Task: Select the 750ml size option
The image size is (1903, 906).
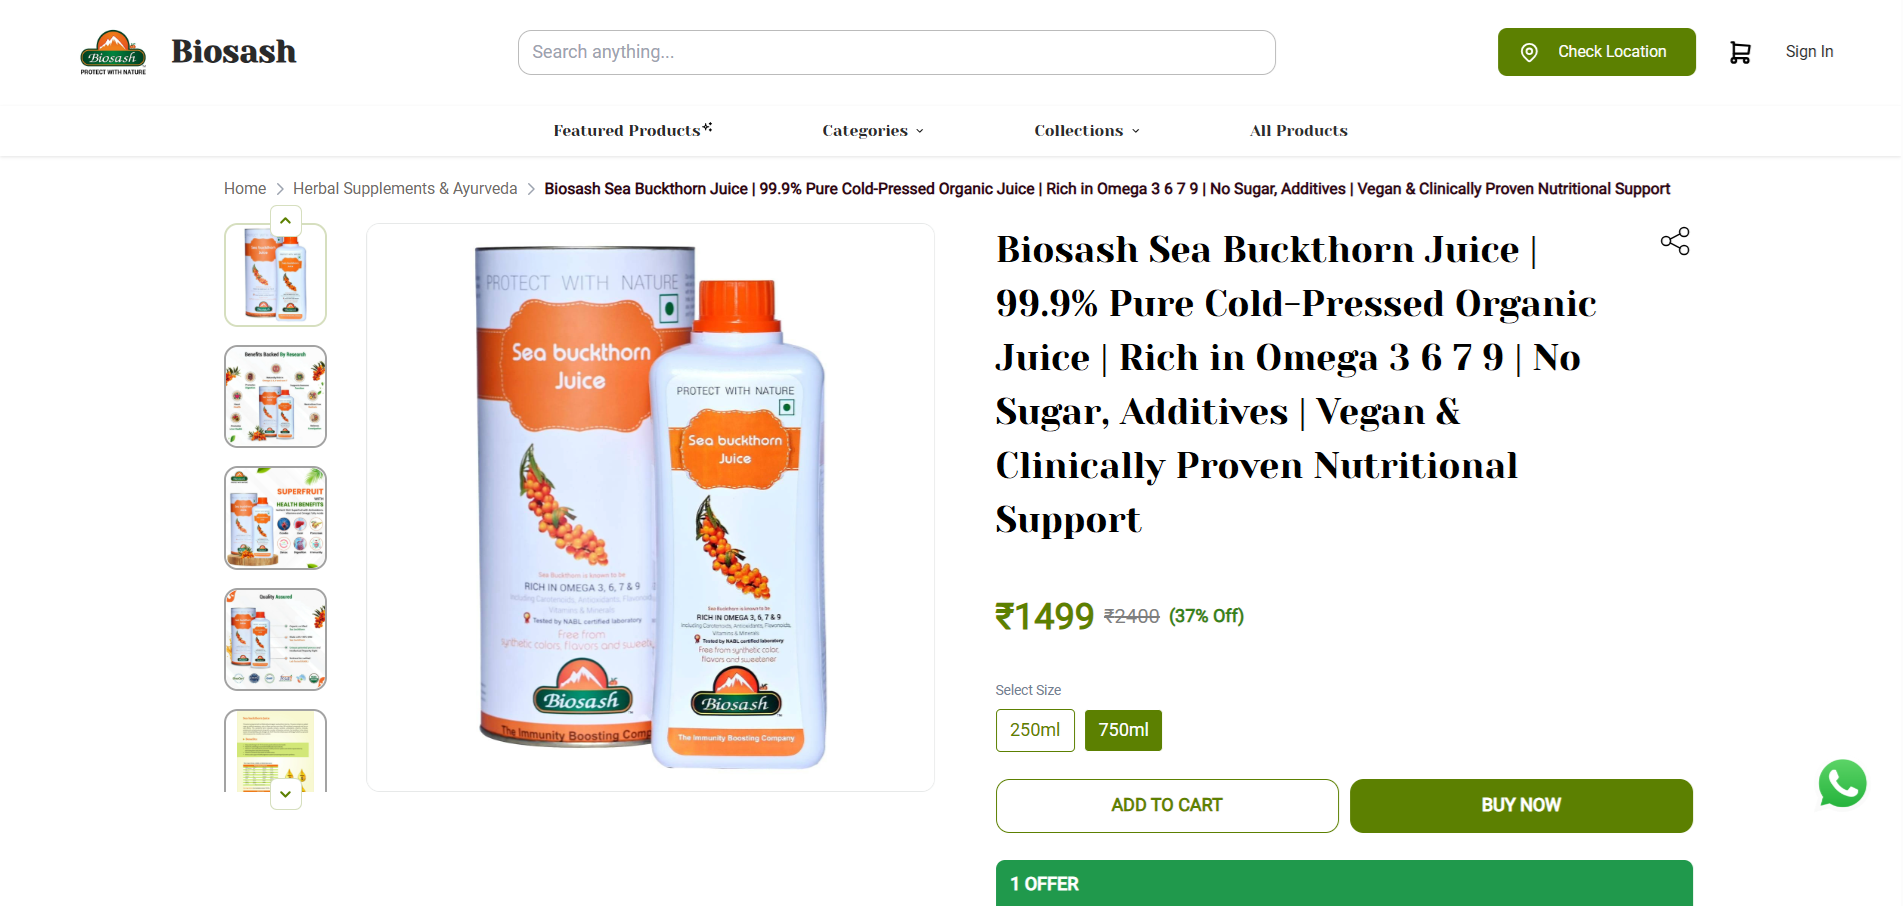Action: coord(1123,730)
